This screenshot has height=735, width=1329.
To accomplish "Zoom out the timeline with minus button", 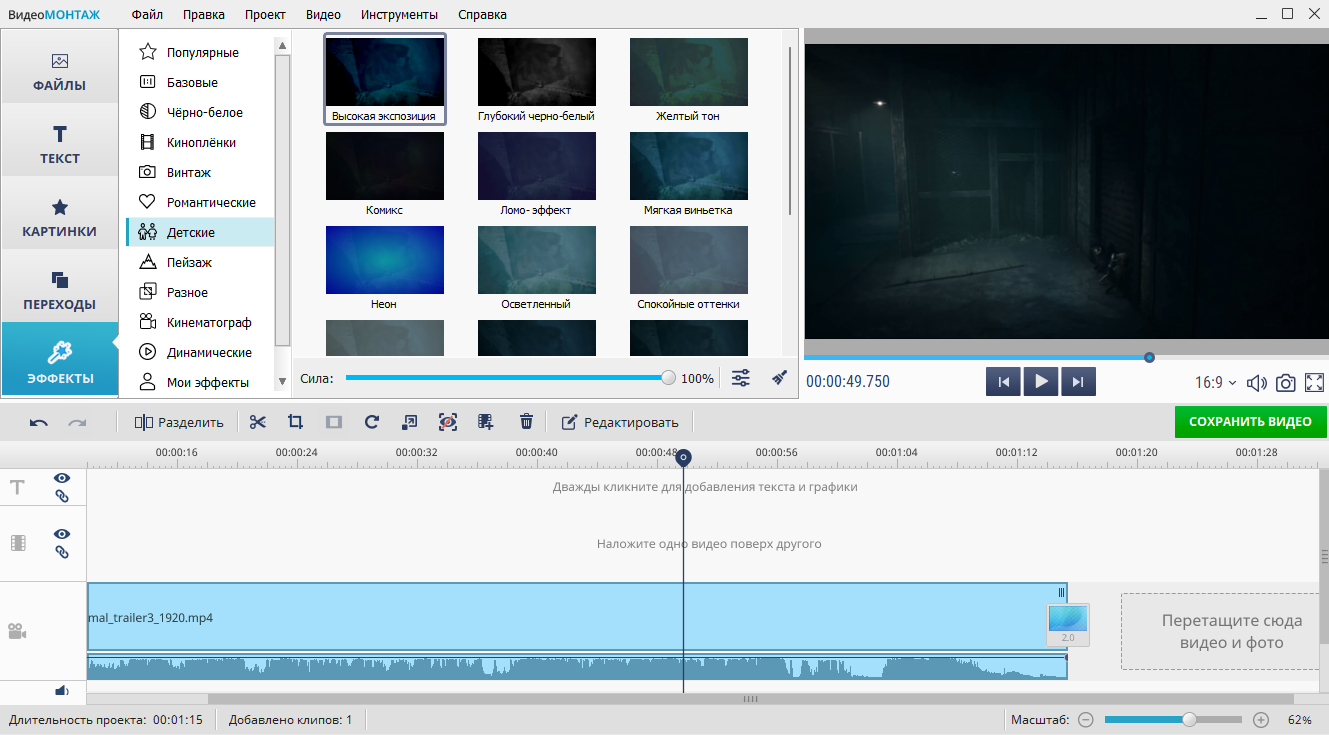I will (1086, 720).
